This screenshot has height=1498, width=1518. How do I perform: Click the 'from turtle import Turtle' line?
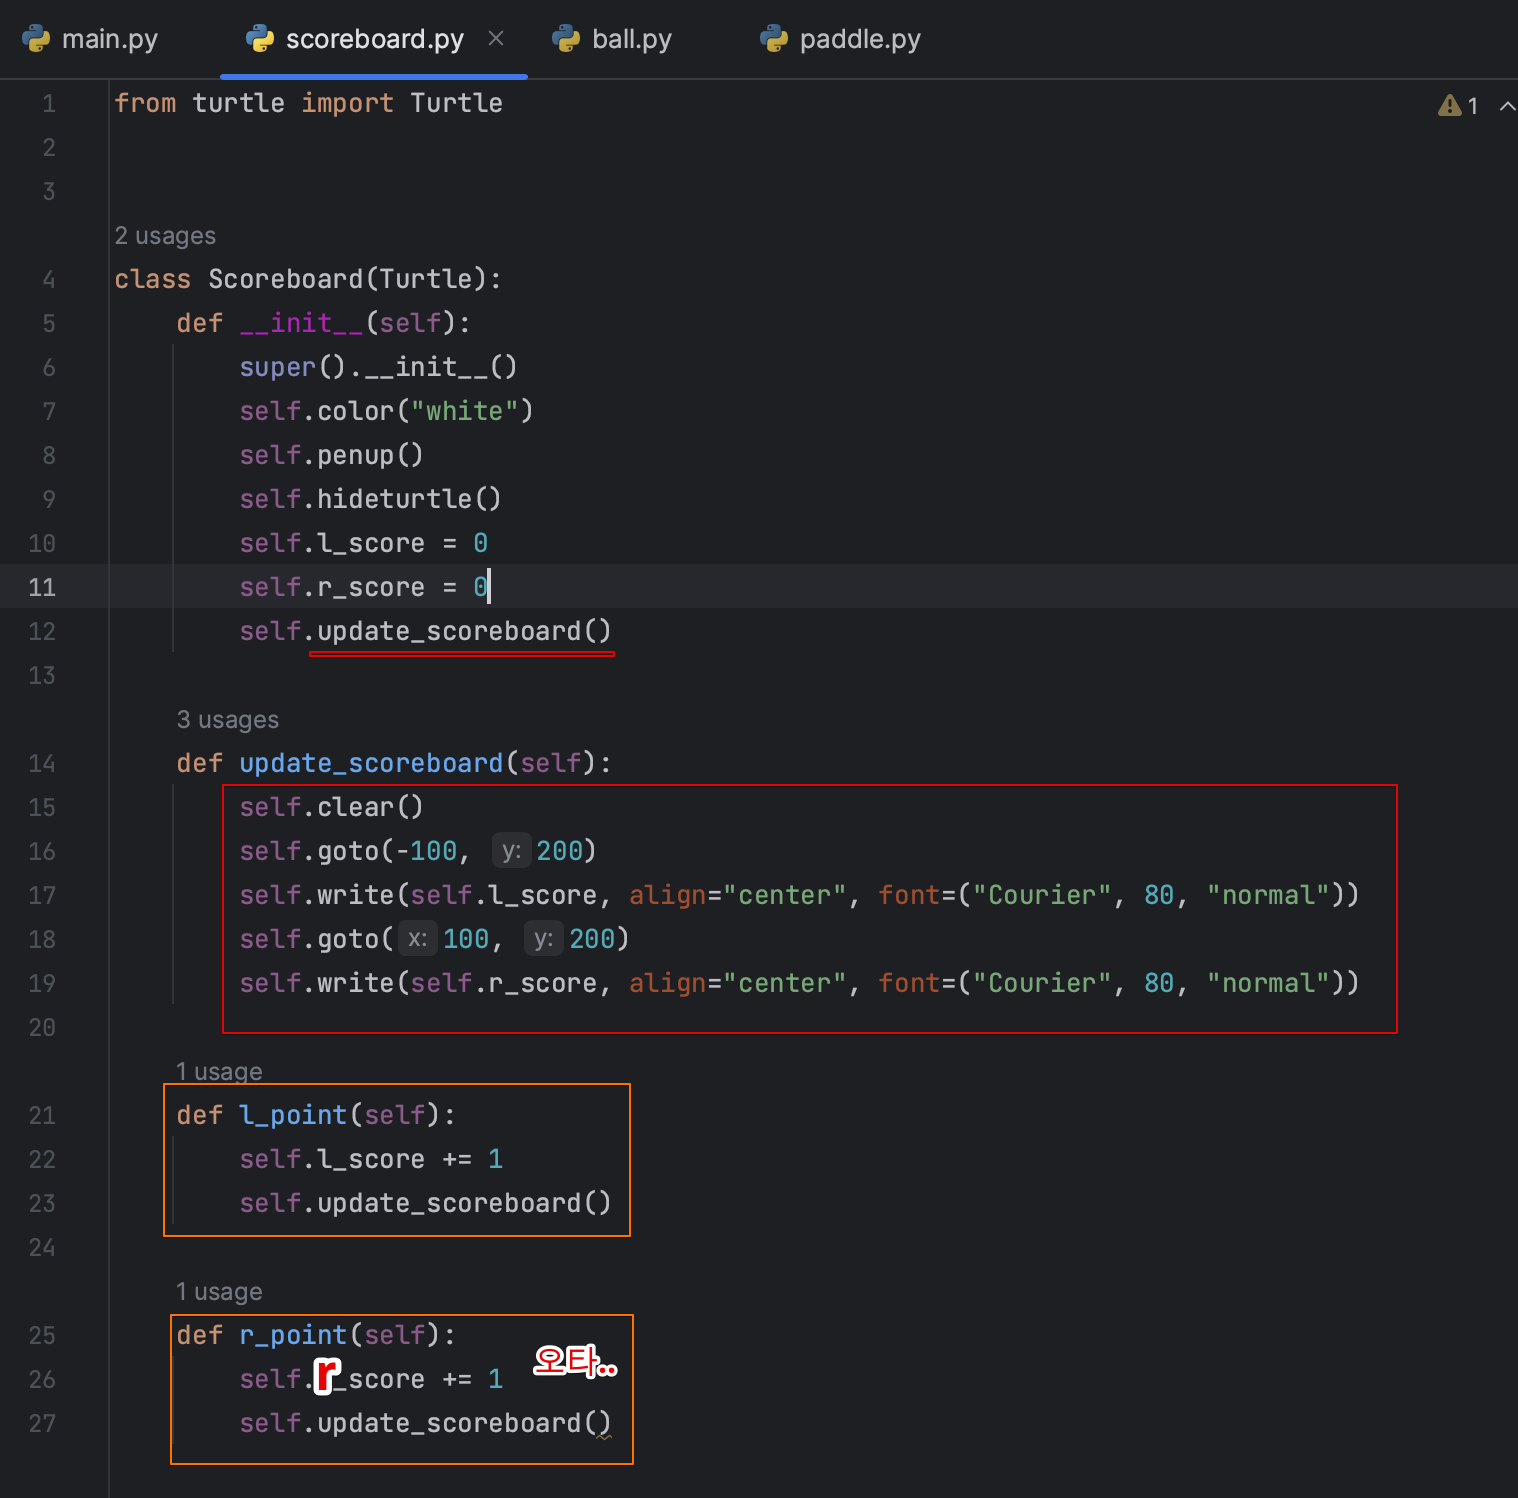[x=308, y=103]
